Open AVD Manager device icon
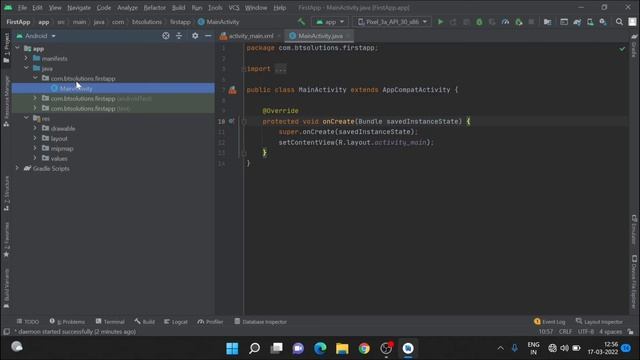 (590, 22)
